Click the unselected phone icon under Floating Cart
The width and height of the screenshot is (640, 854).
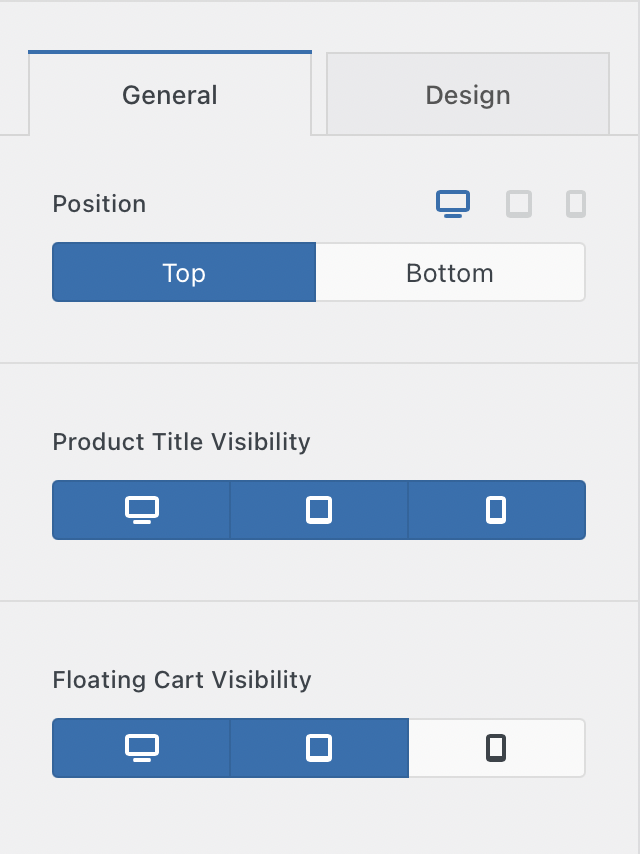[x=496, y=748]
